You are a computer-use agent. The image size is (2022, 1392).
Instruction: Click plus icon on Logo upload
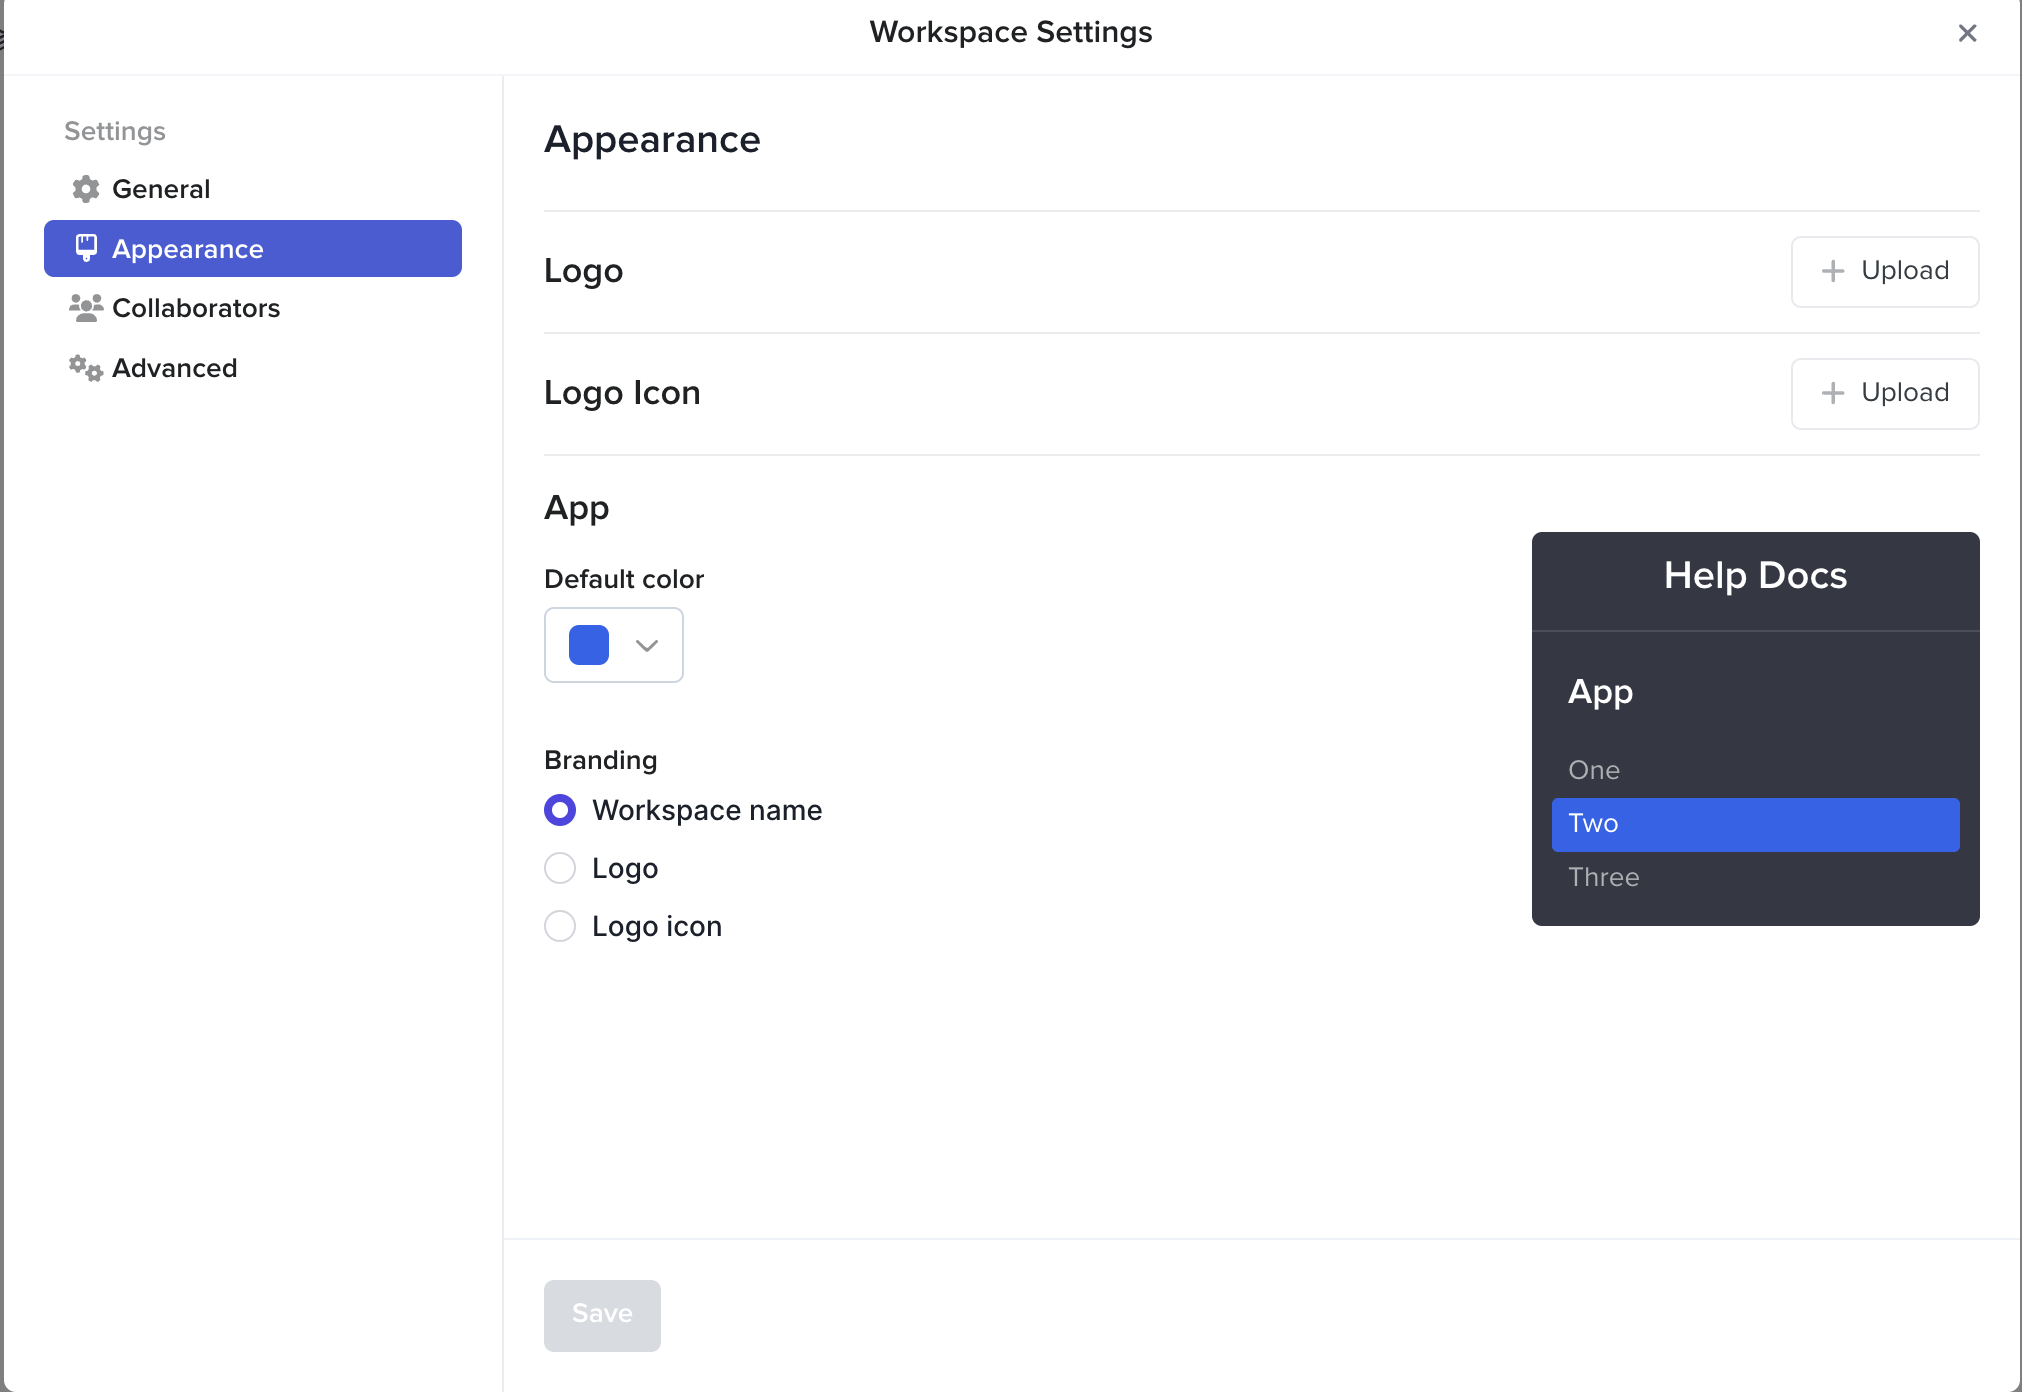tap(1832, 271)
